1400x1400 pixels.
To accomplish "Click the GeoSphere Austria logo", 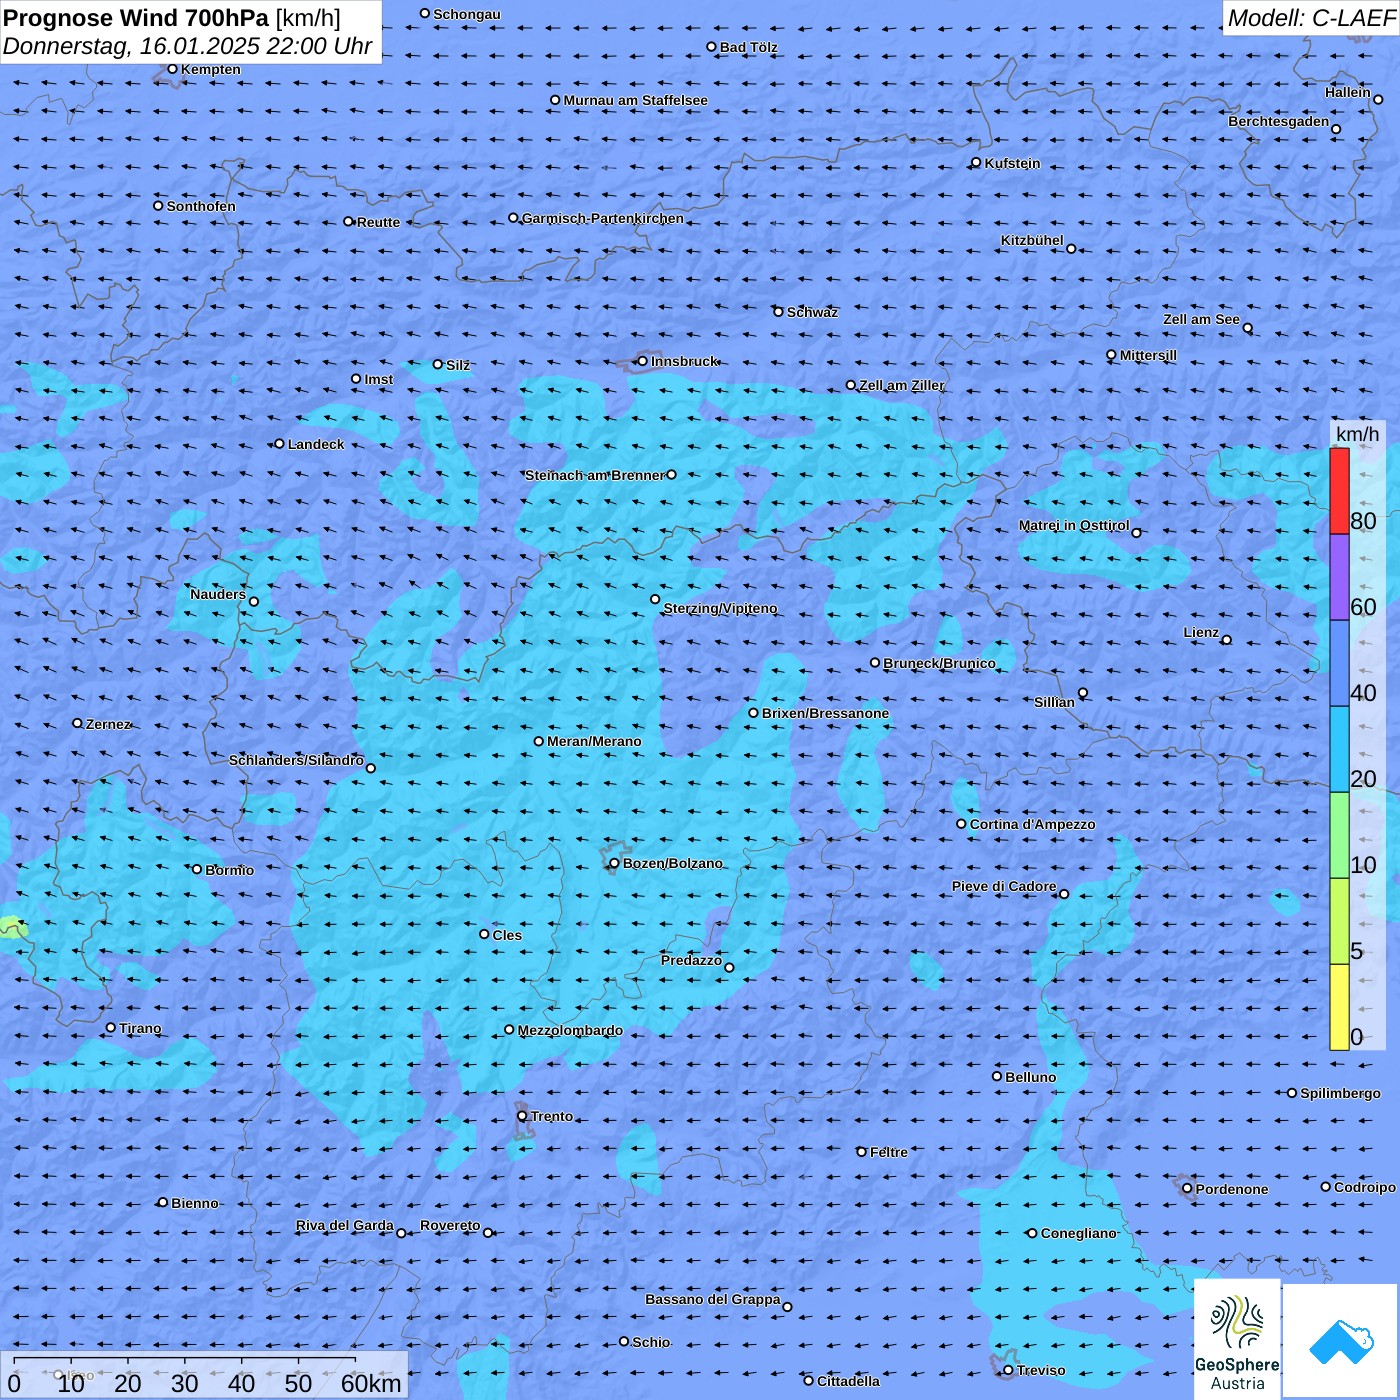I will tap(1237, 1339).
